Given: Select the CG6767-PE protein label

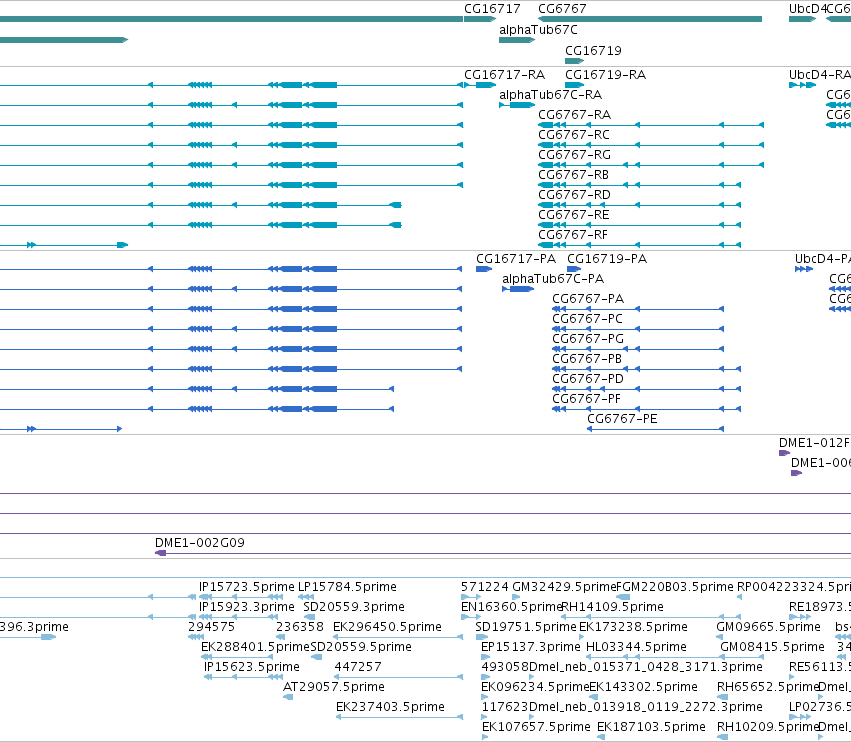Looking at the screenshot, I should click(x=622, y=419).
